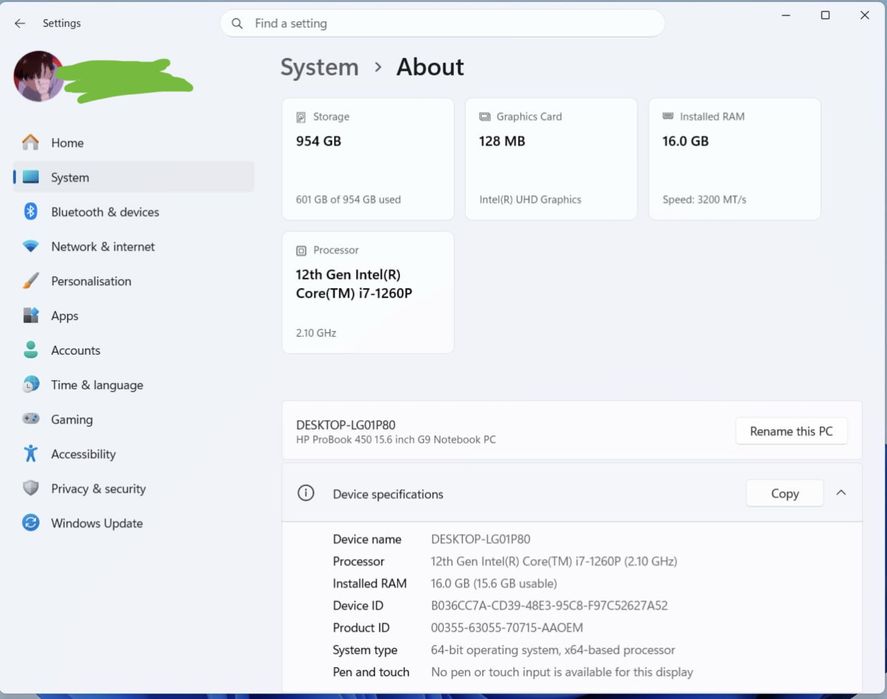This screenshot has width=887, height=699.
Task: Click the Device ID value
Action: click(x=549, y=606)
